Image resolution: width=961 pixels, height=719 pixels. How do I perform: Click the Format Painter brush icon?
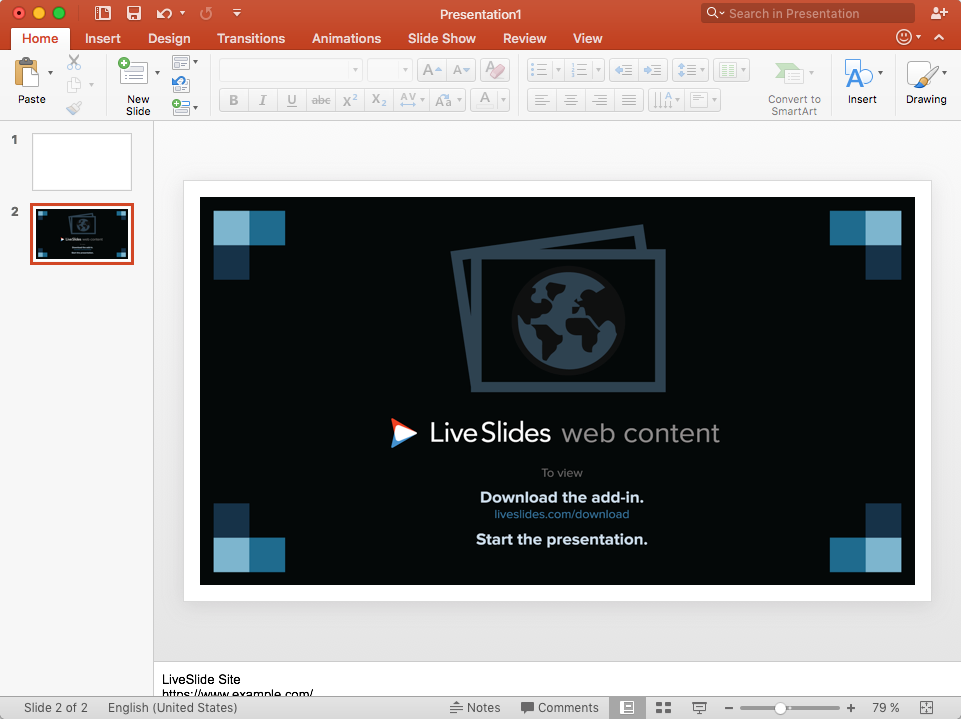[x=74, y=108]
